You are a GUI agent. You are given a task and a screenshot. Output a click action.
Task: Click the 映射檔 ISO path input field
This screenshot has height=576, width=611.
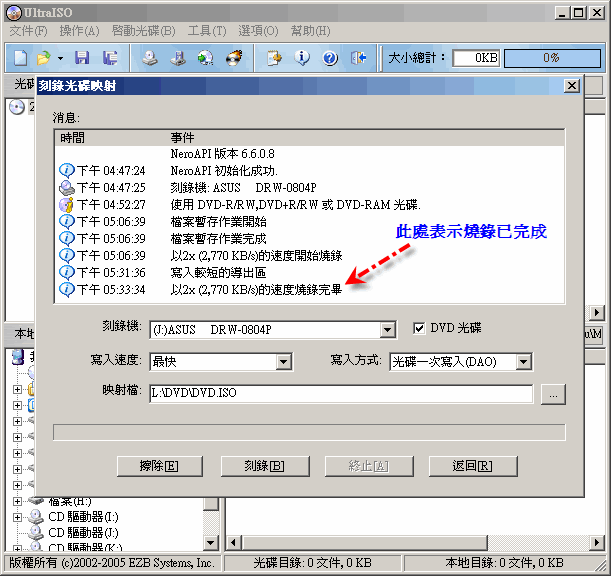(x=340, y=395)
